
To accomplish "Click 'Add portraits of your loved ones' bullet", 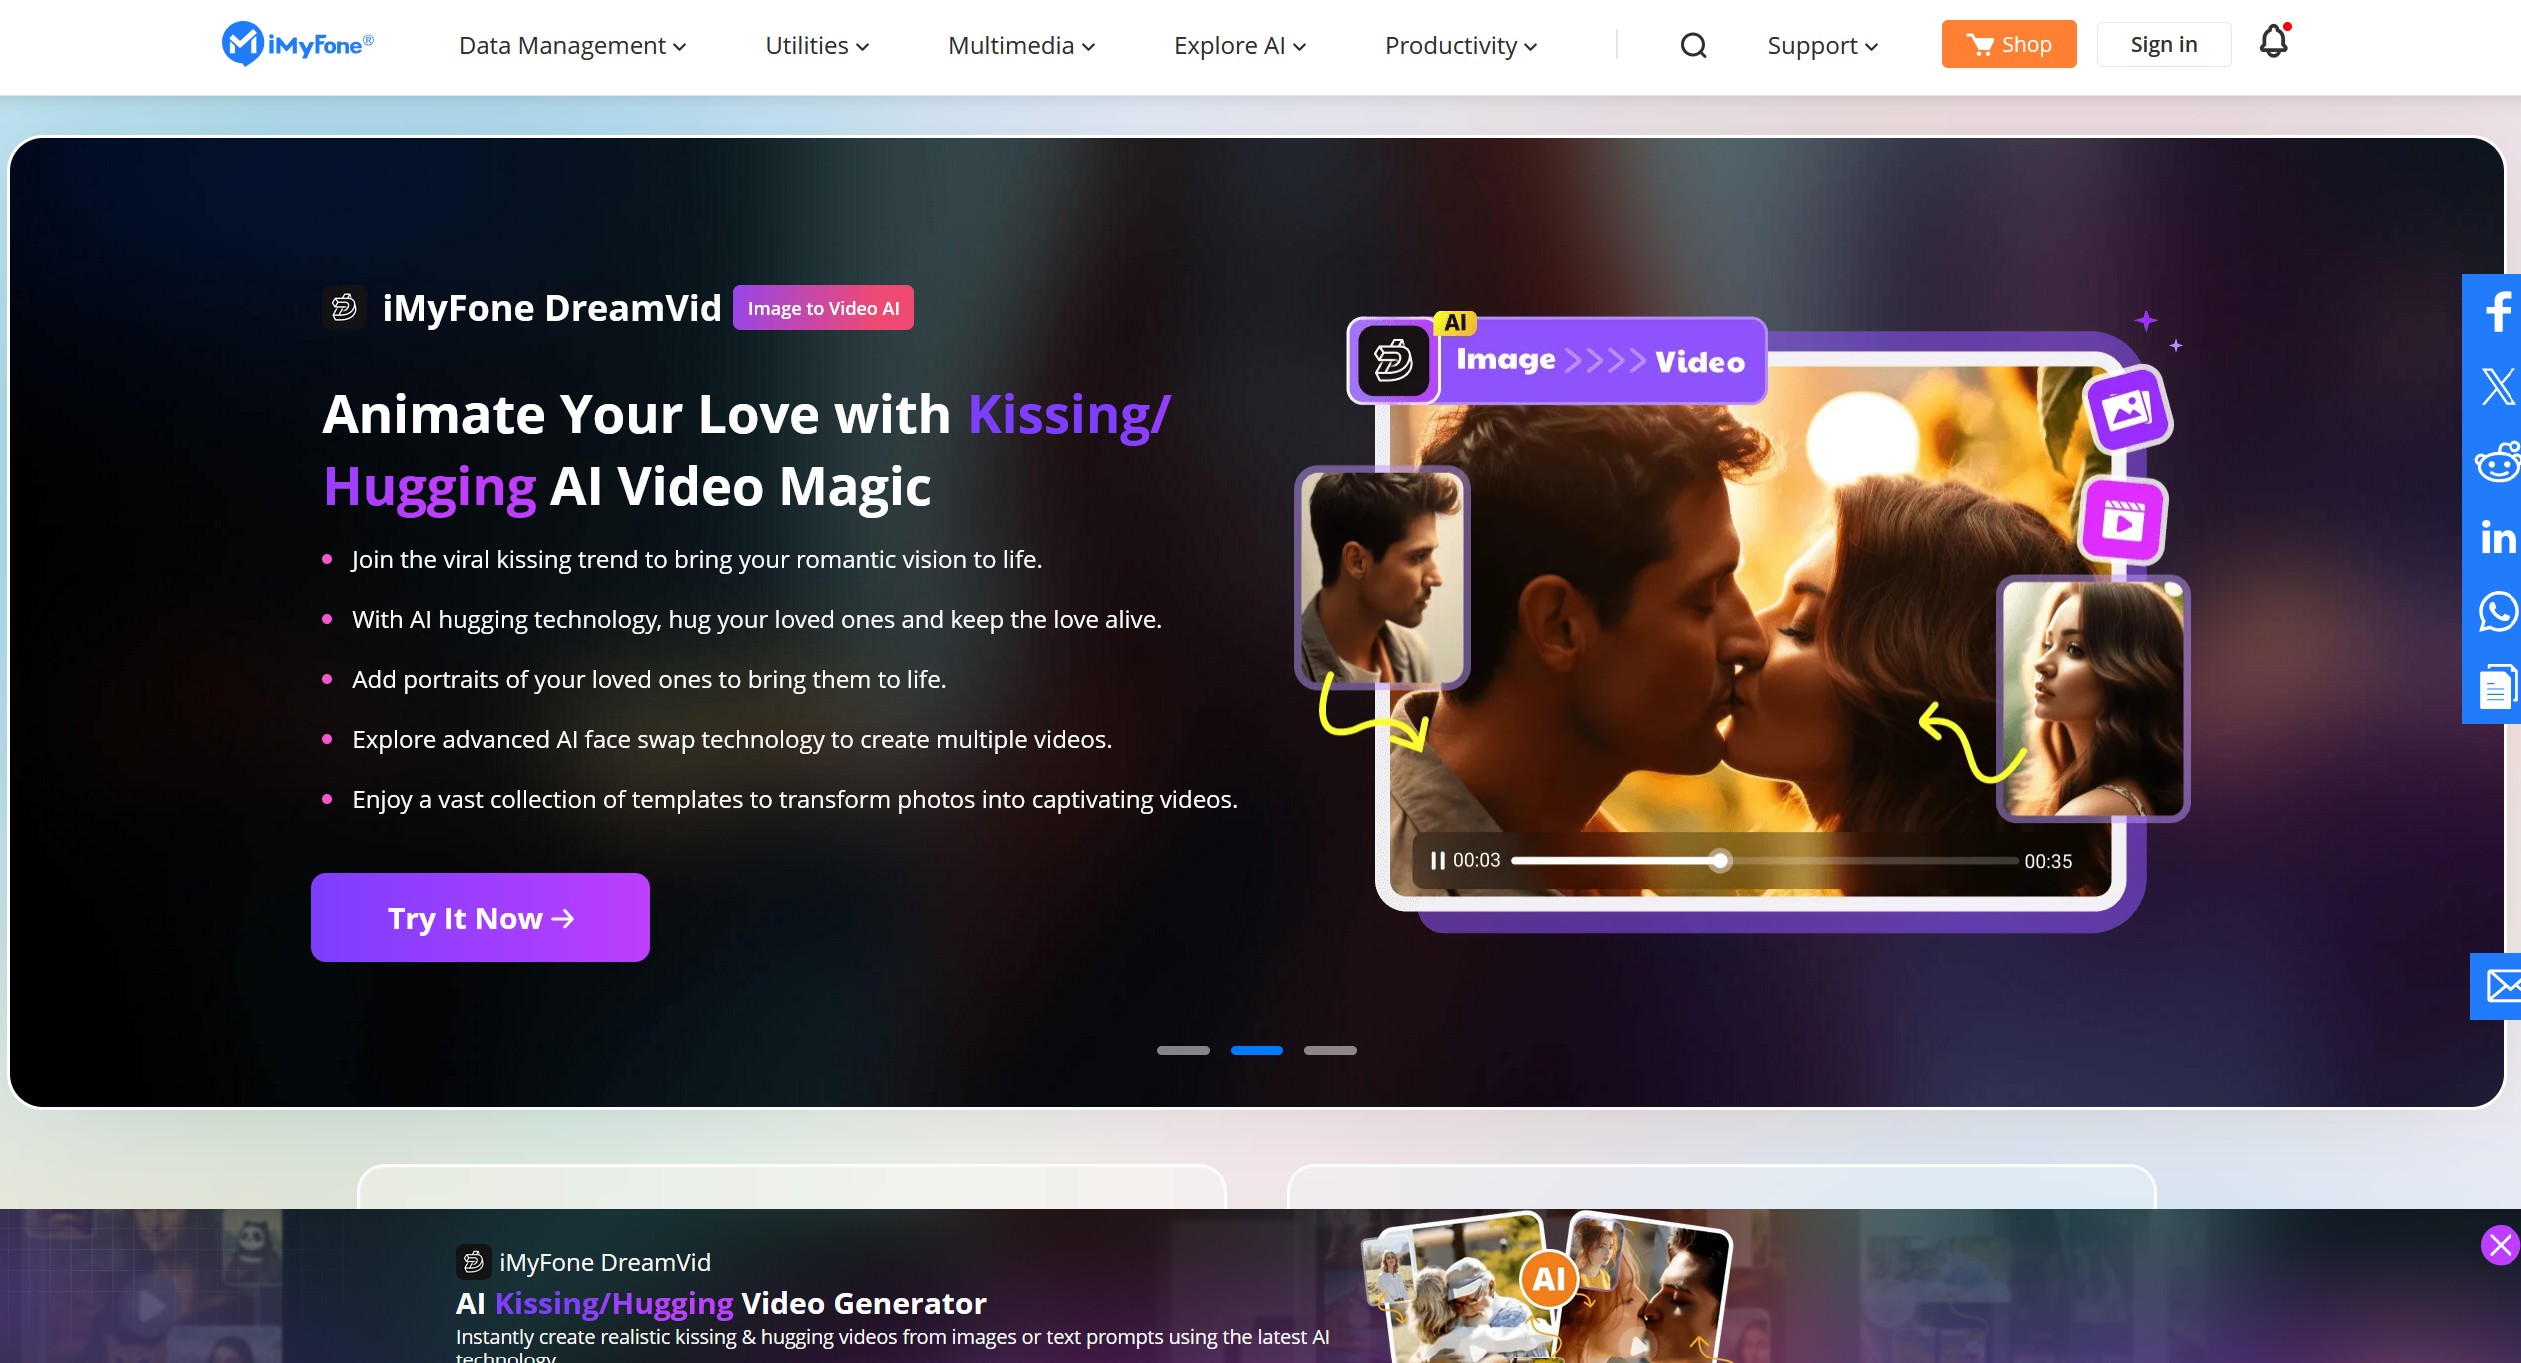I will coord(649,679).
